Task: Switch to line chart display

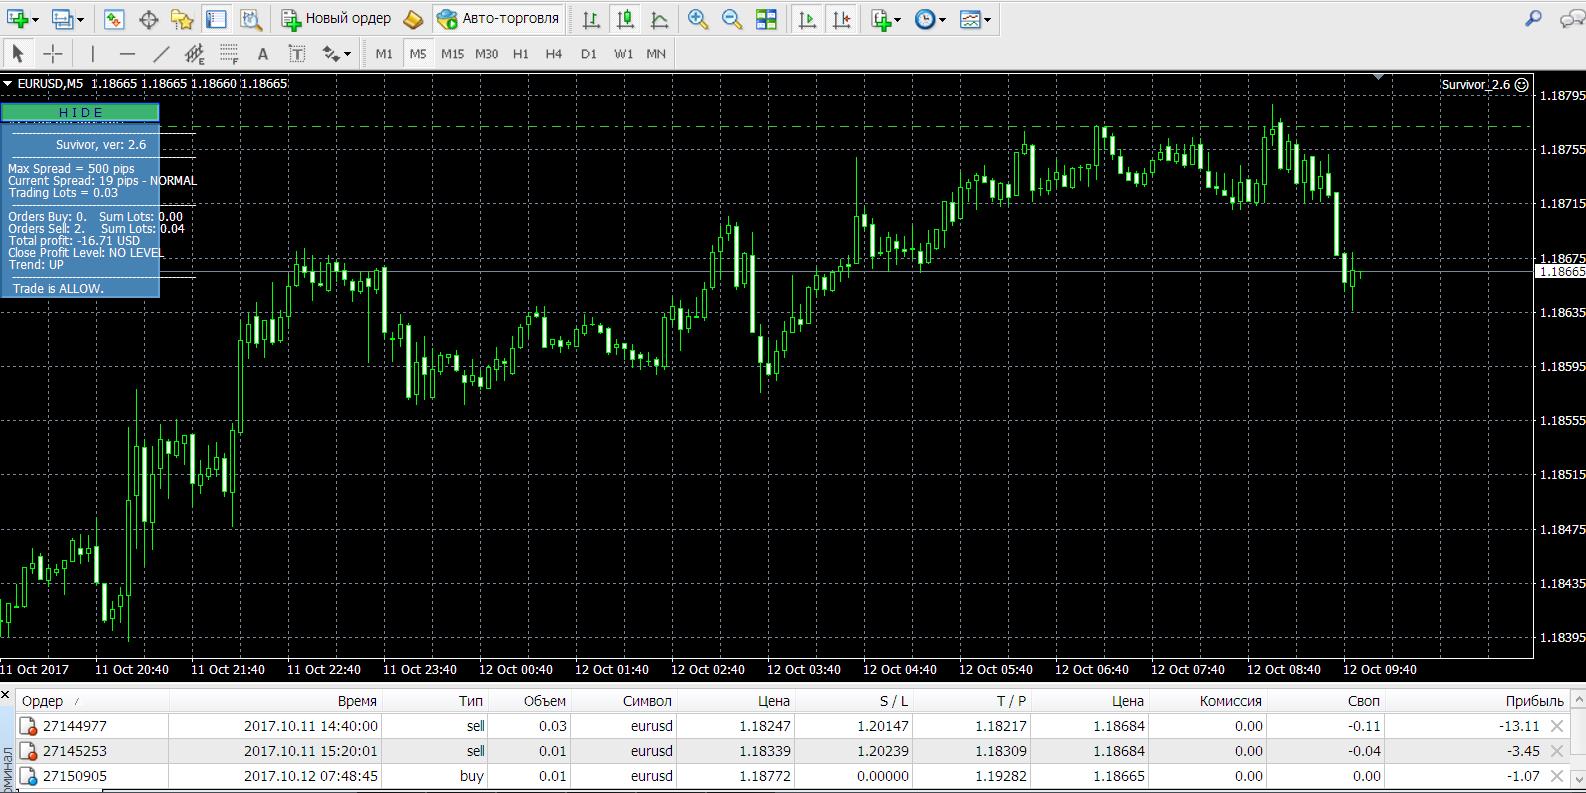Action: point(659,18)
